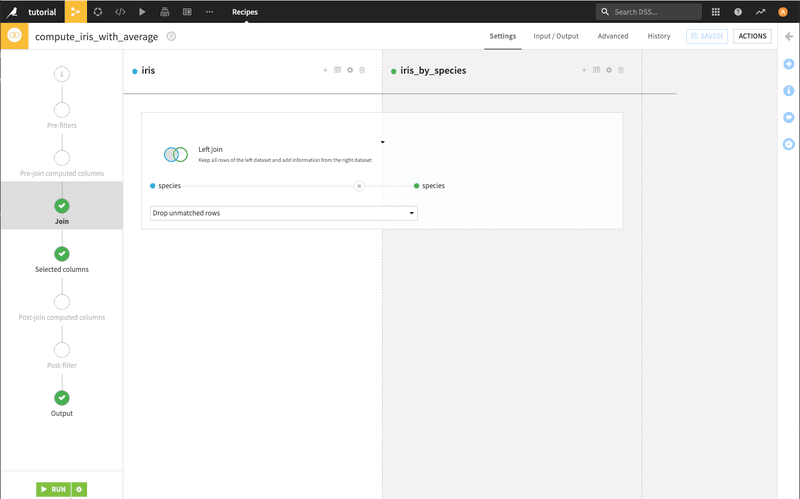Click the equals operator between species columns
Image resolution: width=800 pixels, height=499 pixels.
point(359,186)
